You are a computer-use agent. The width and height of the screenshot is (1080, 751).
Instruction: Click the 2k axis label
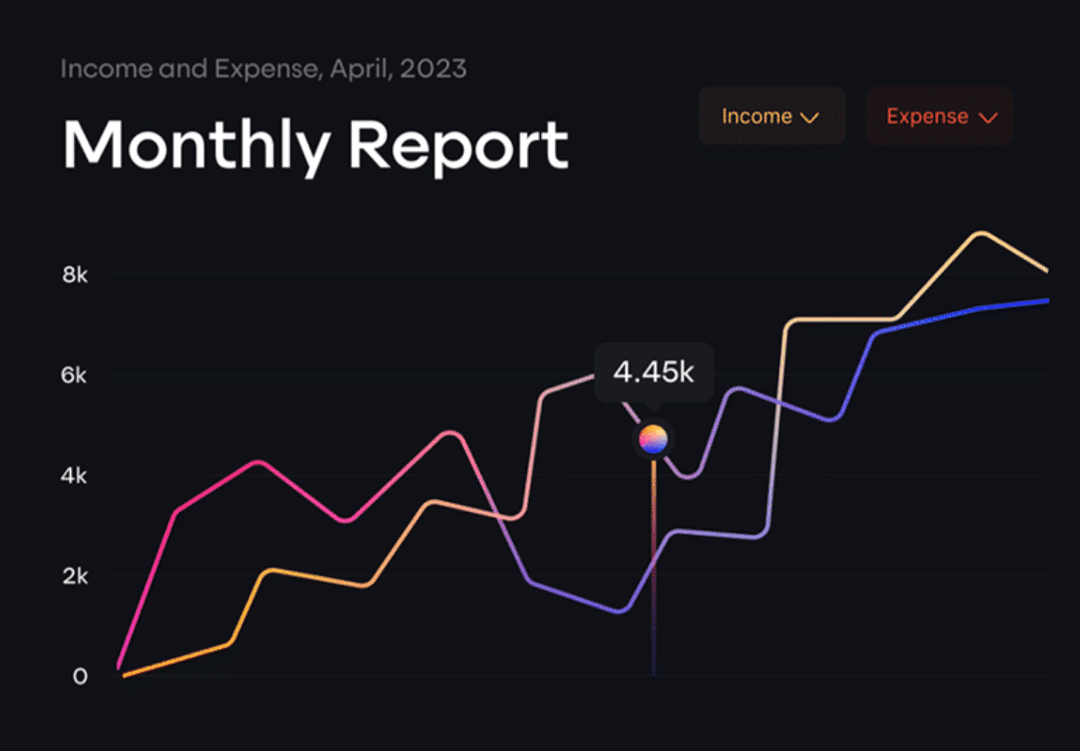(x=75, y=576)
